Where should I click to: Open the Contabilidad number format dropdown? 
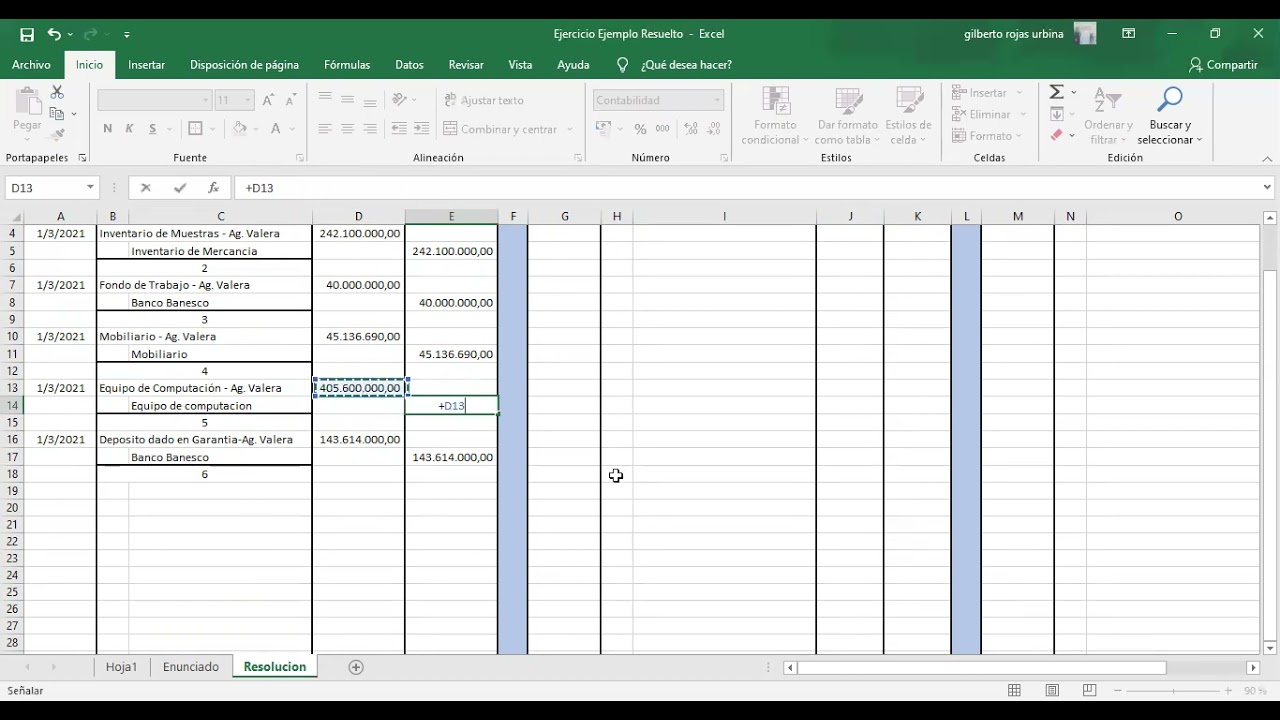point(717,100)
